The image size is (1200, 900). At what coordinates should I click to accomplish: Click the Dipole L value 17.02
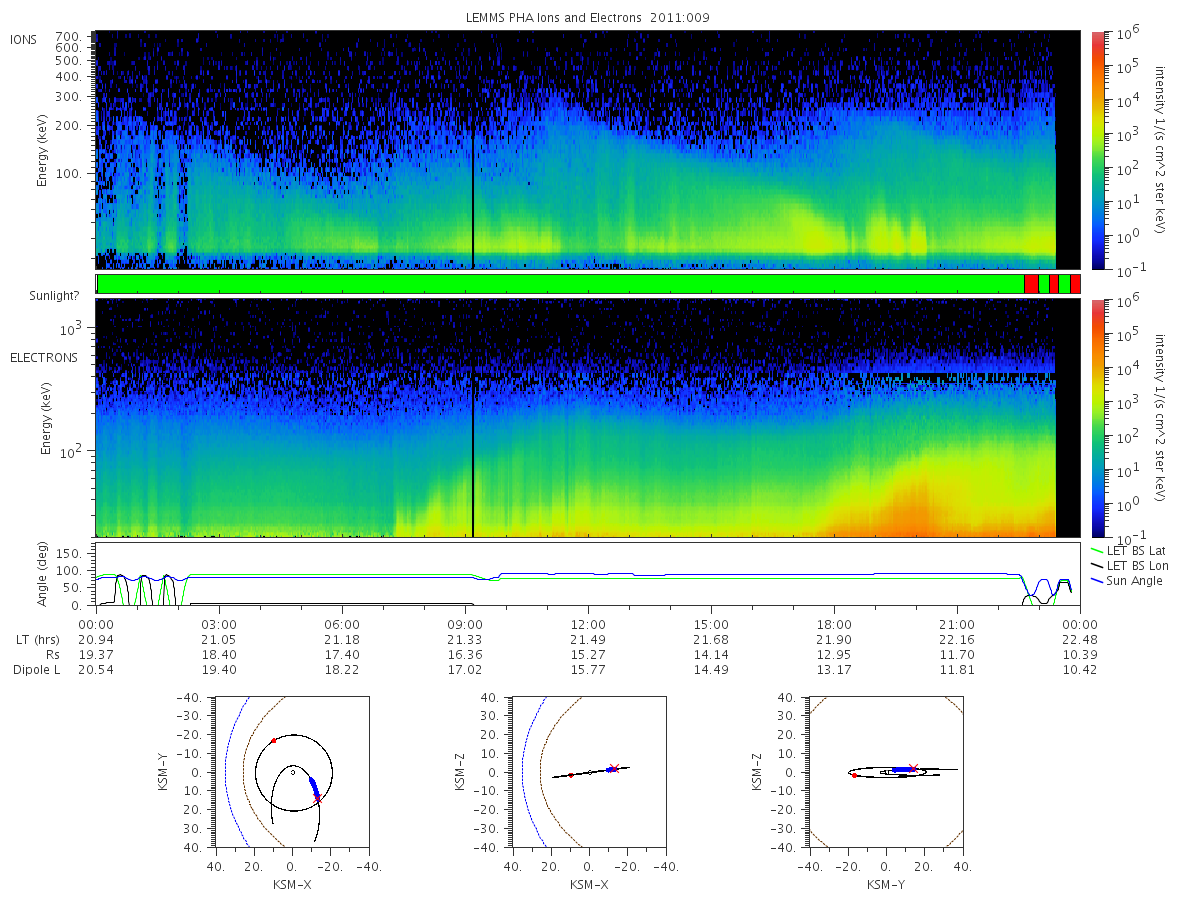pos(465,669)
